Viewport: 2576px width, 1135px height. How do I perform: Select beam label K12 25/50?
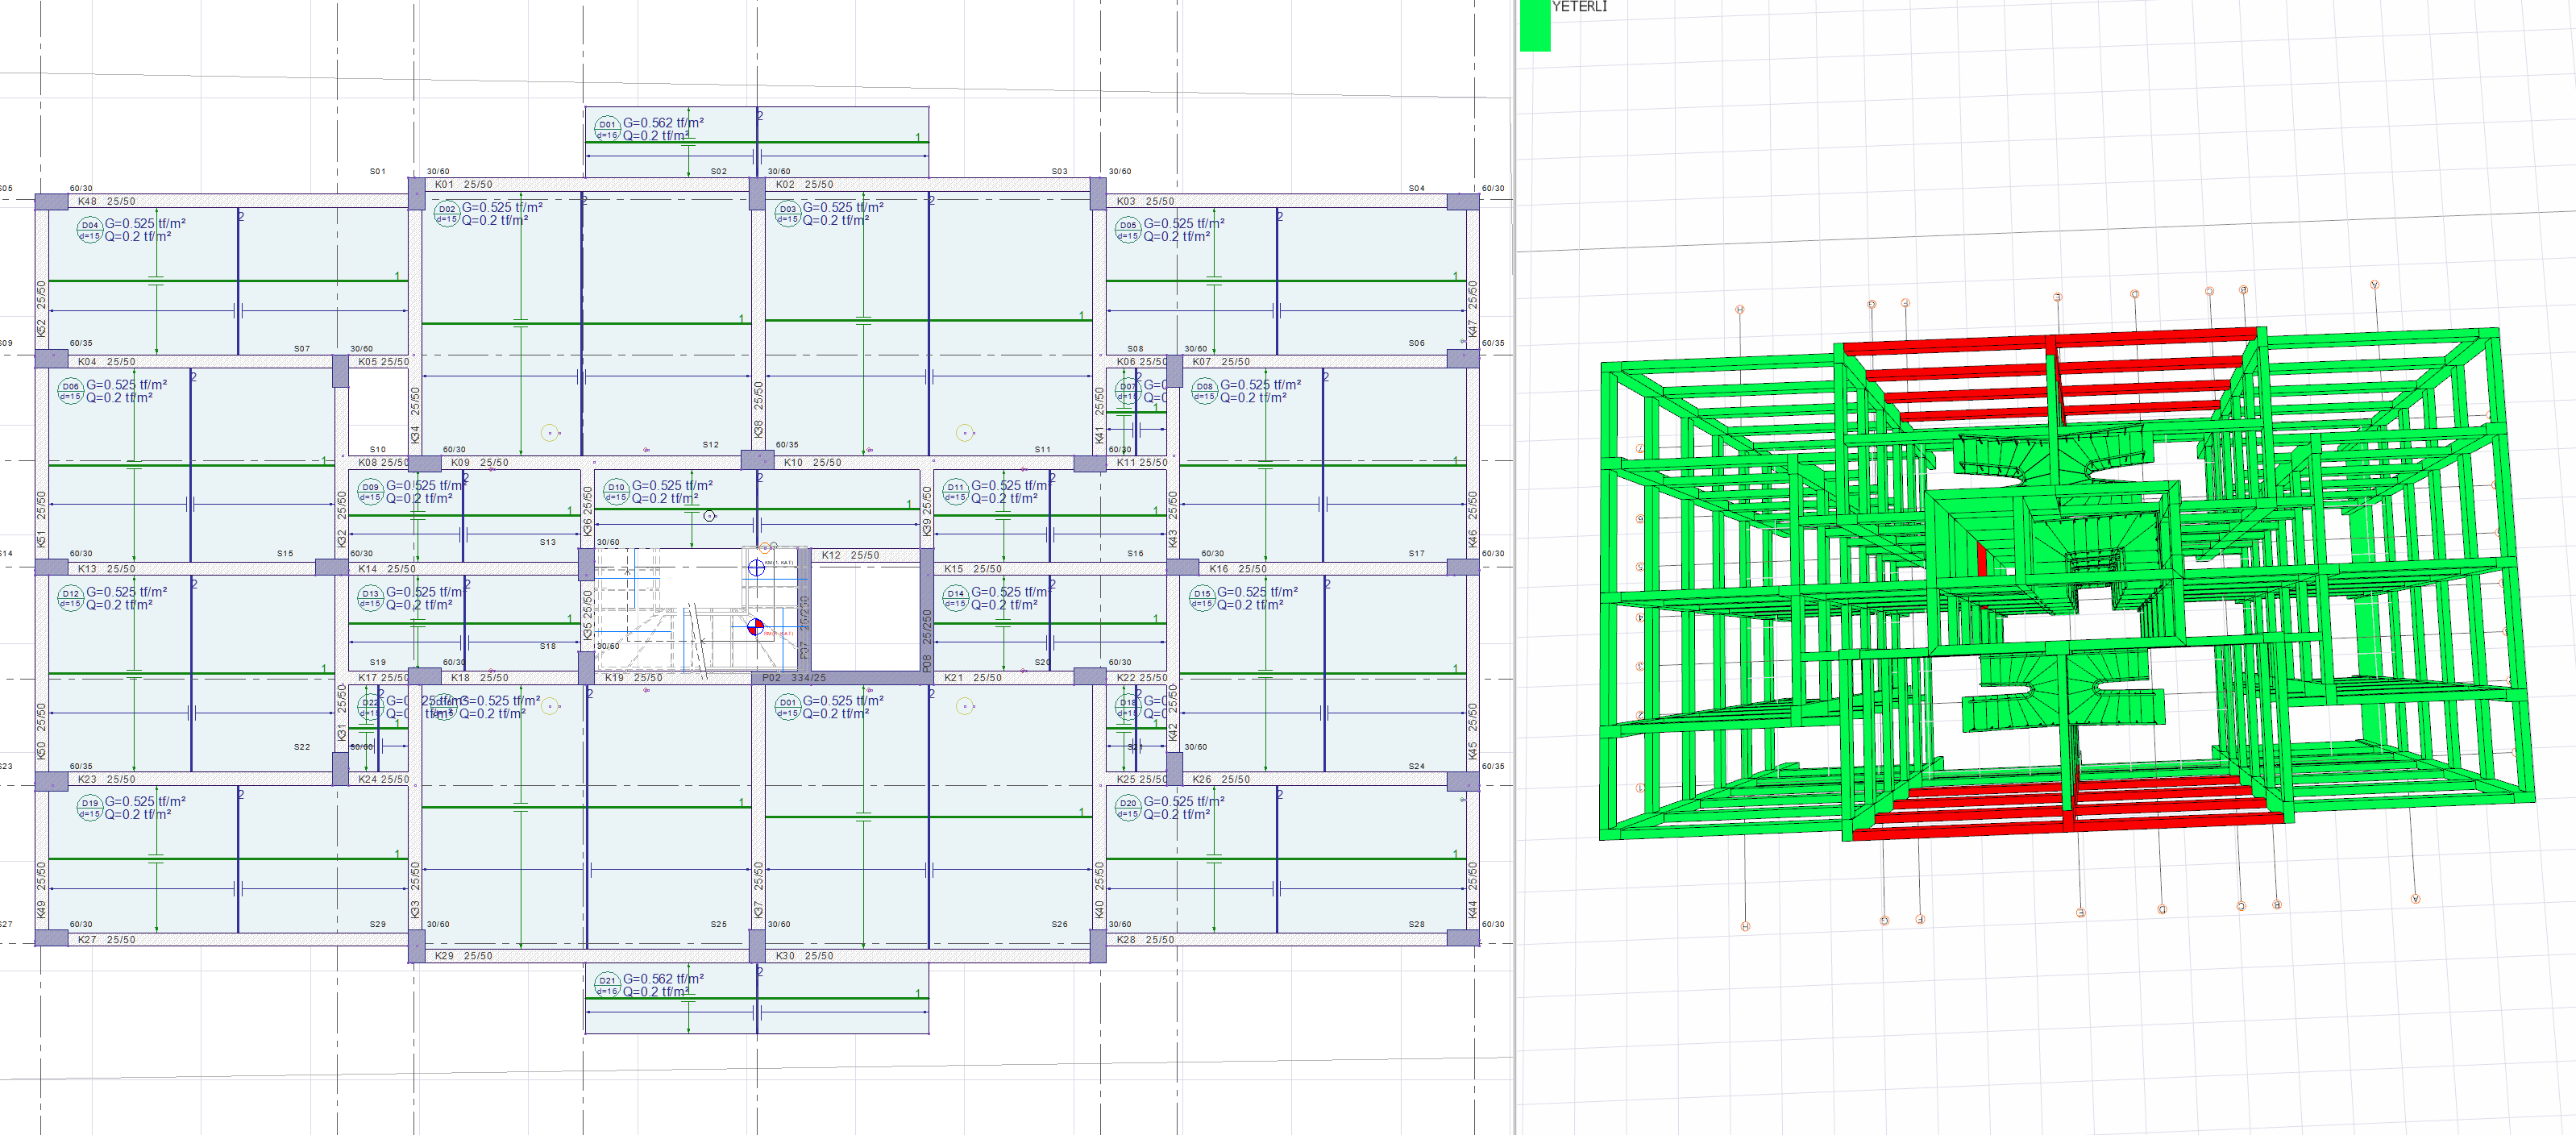point(851,556)
